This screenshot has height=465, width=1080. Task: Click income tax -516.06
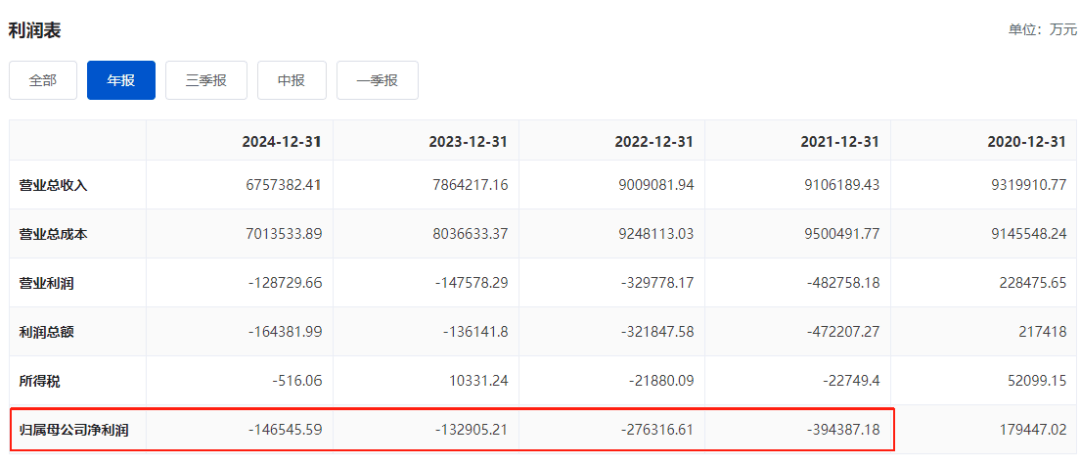[x=298, y=380]
